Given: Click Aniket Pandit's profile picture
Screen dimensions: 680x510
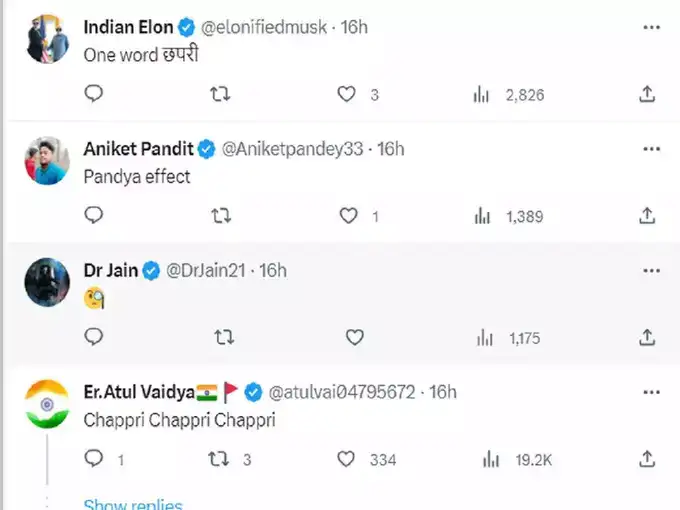Looking at the screenshot, I should [x=45, y=160].
